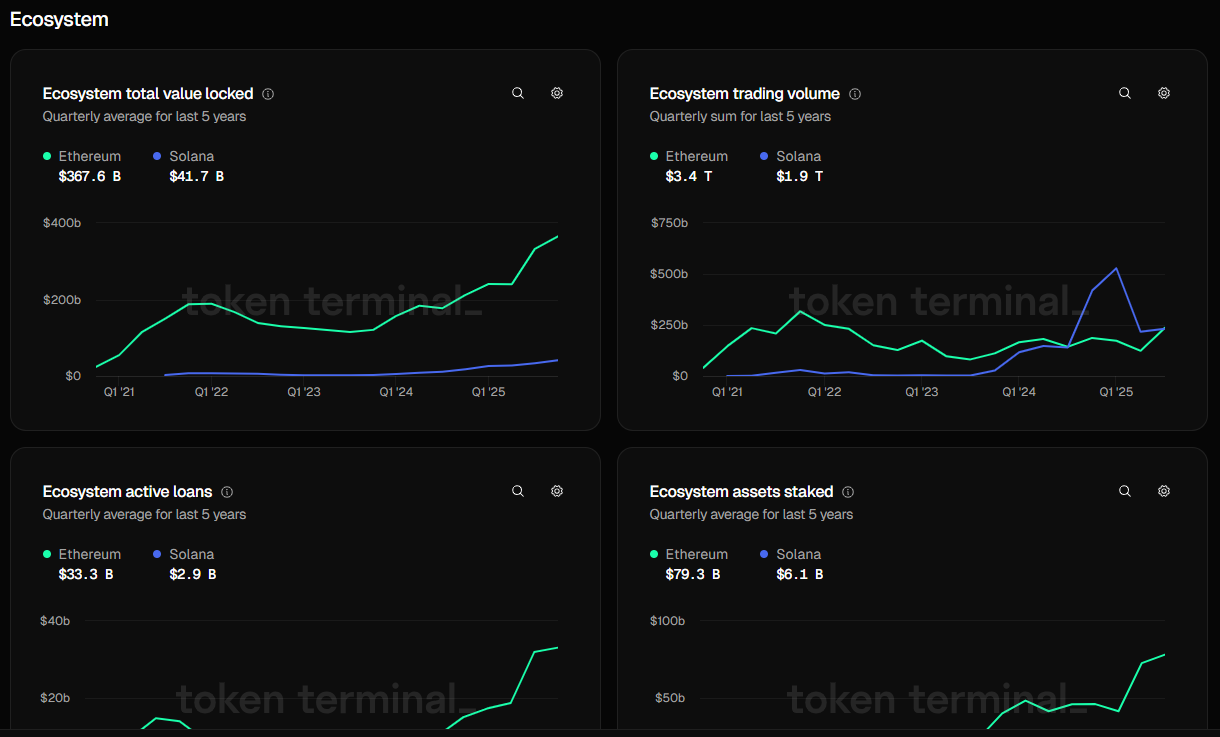Click the magnifier icon on total value locked chart

[x=518, y=93]
